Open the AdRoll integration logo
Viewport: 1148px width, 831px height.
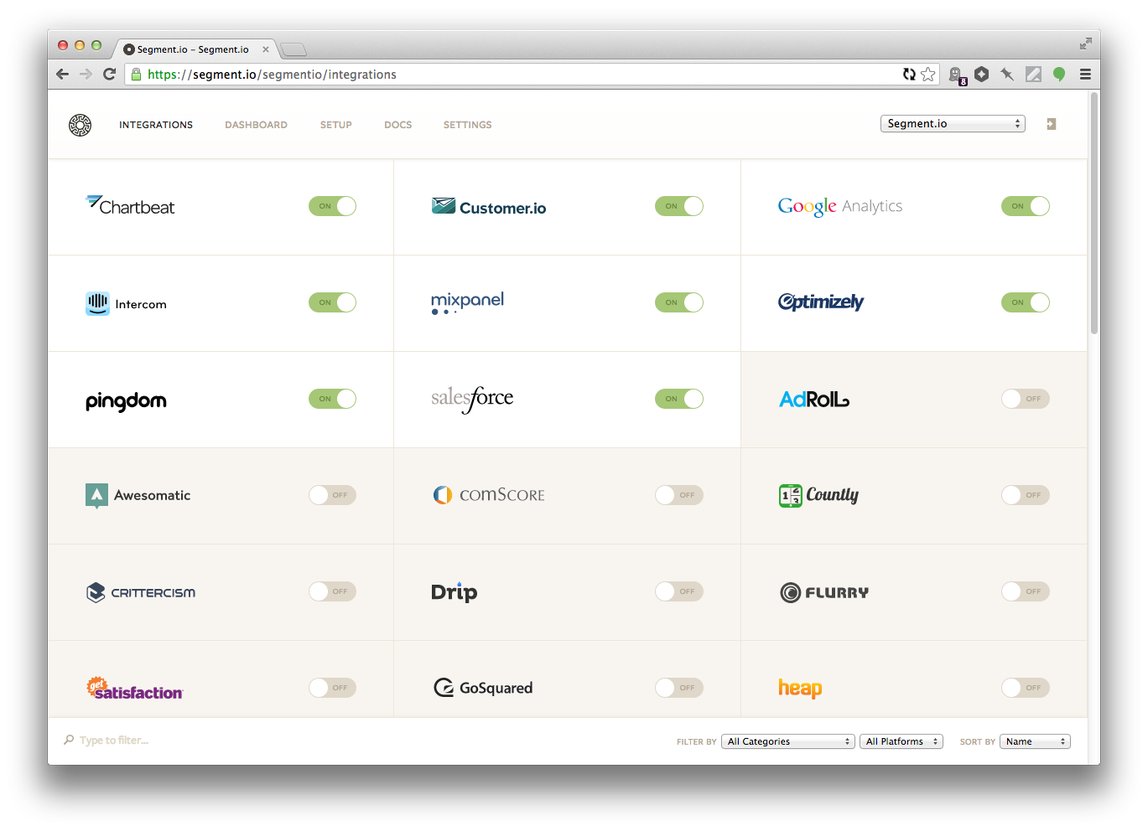(814, 399)
